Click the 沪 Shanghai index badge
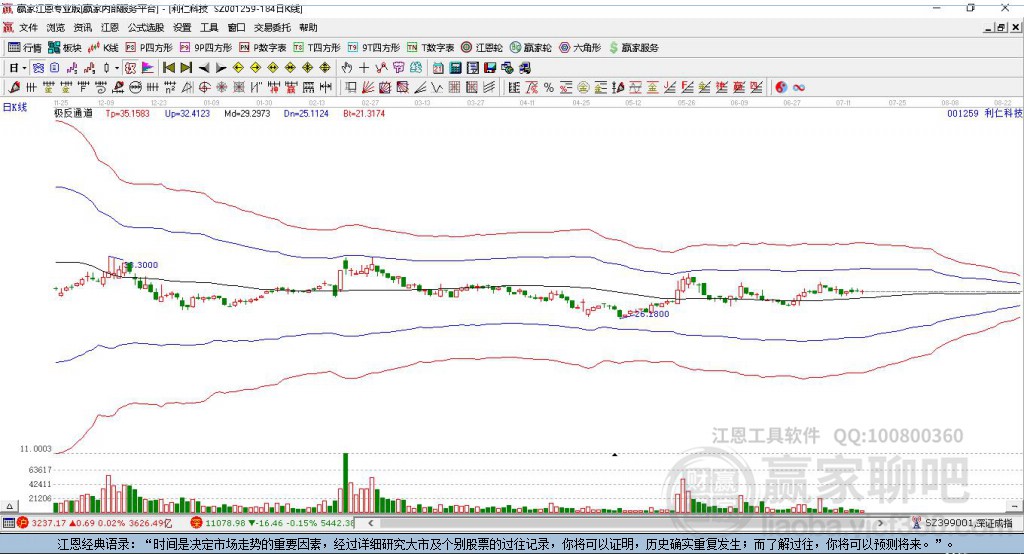The width and height of the screenshot is (1024, 554). click(23, 523)
